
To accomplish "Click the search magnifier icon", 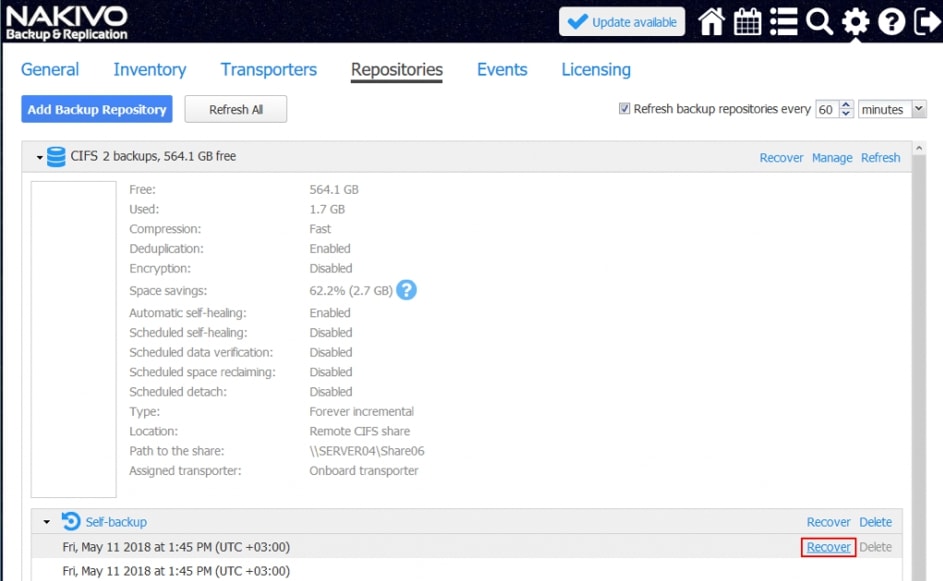I will (819, 22).
